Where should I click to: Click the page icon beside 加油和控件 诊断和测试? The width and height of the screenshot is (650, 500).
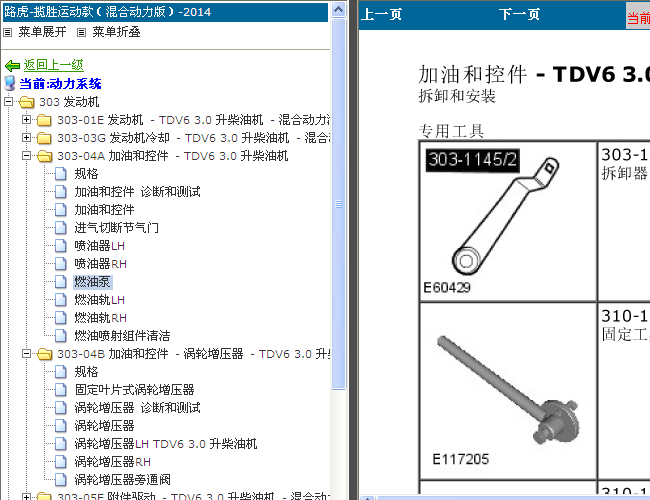61,192
